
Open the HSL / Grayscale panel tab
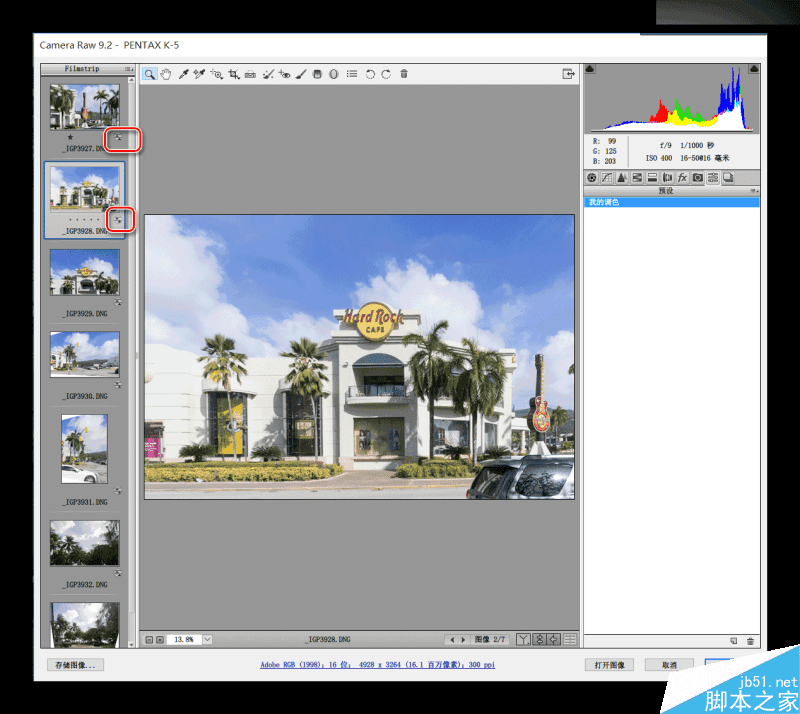tap(637, 178)
